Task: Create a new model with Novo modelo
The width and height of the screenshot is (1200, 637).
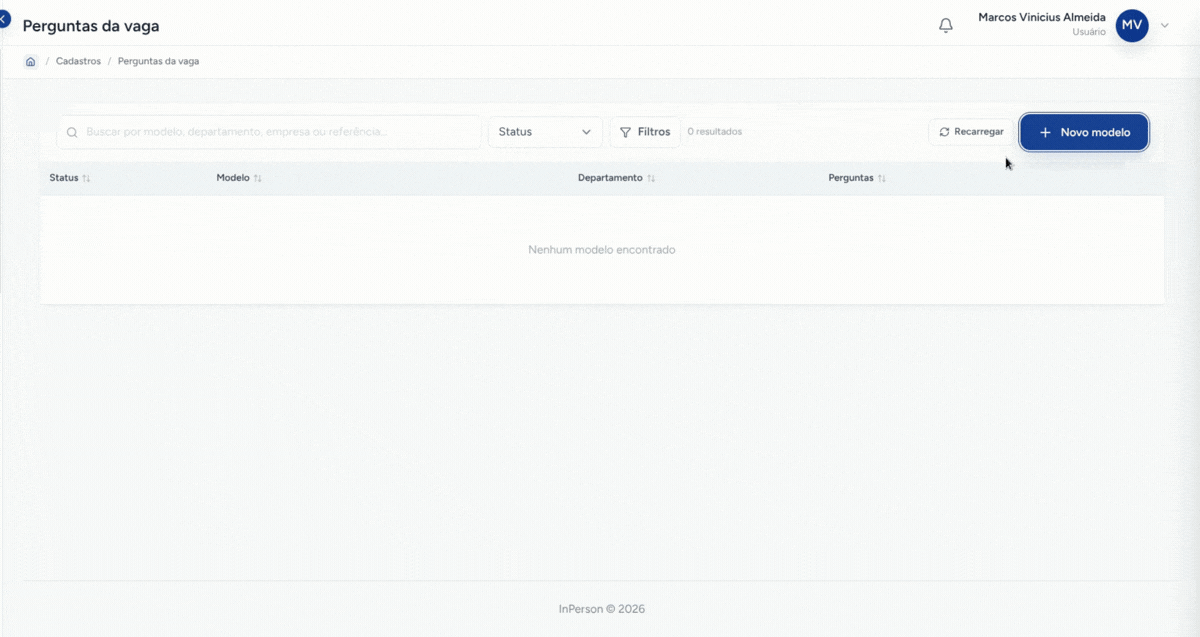Action: click(1084, 132)
